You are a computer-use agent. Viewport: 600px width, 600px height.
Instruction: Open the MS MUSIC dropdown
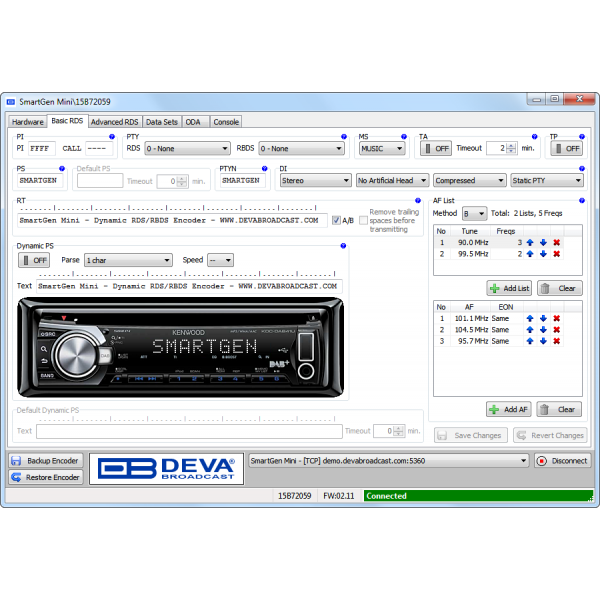(382, 148)
